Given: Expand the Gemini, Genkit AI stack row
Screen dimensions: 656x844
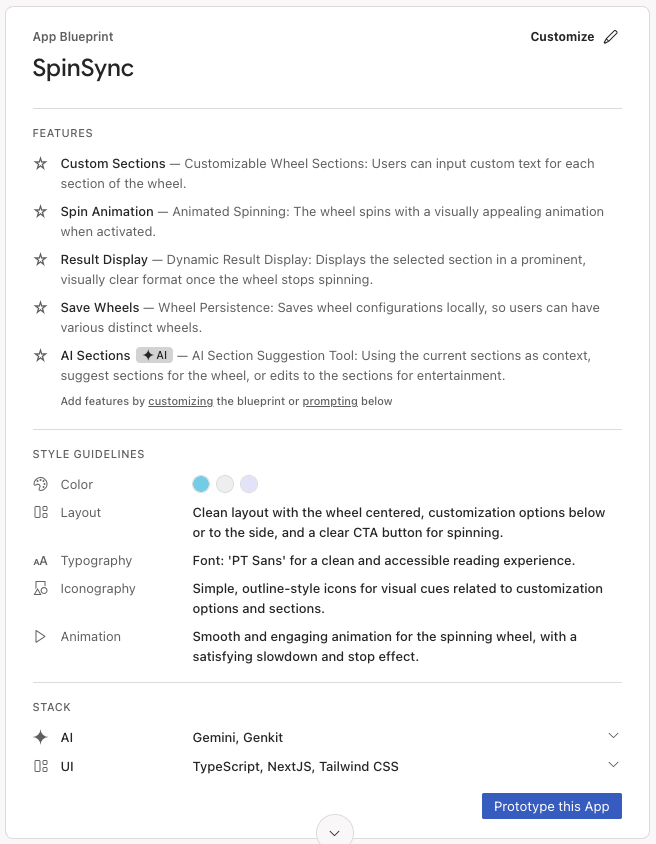Looking at the screenshot, I should point(613,735).
